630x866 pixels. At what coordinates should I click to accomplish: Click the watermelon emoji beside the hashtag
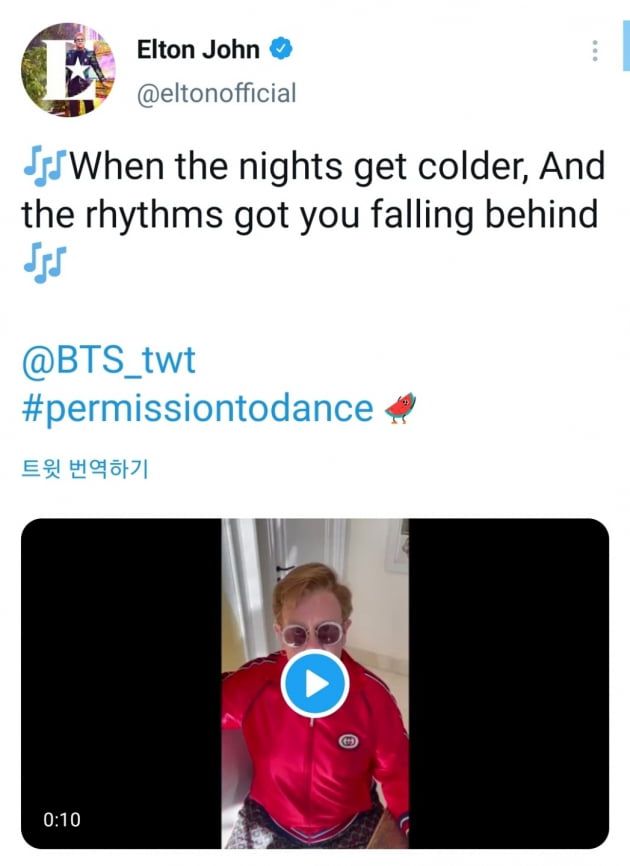click(399, 408)
